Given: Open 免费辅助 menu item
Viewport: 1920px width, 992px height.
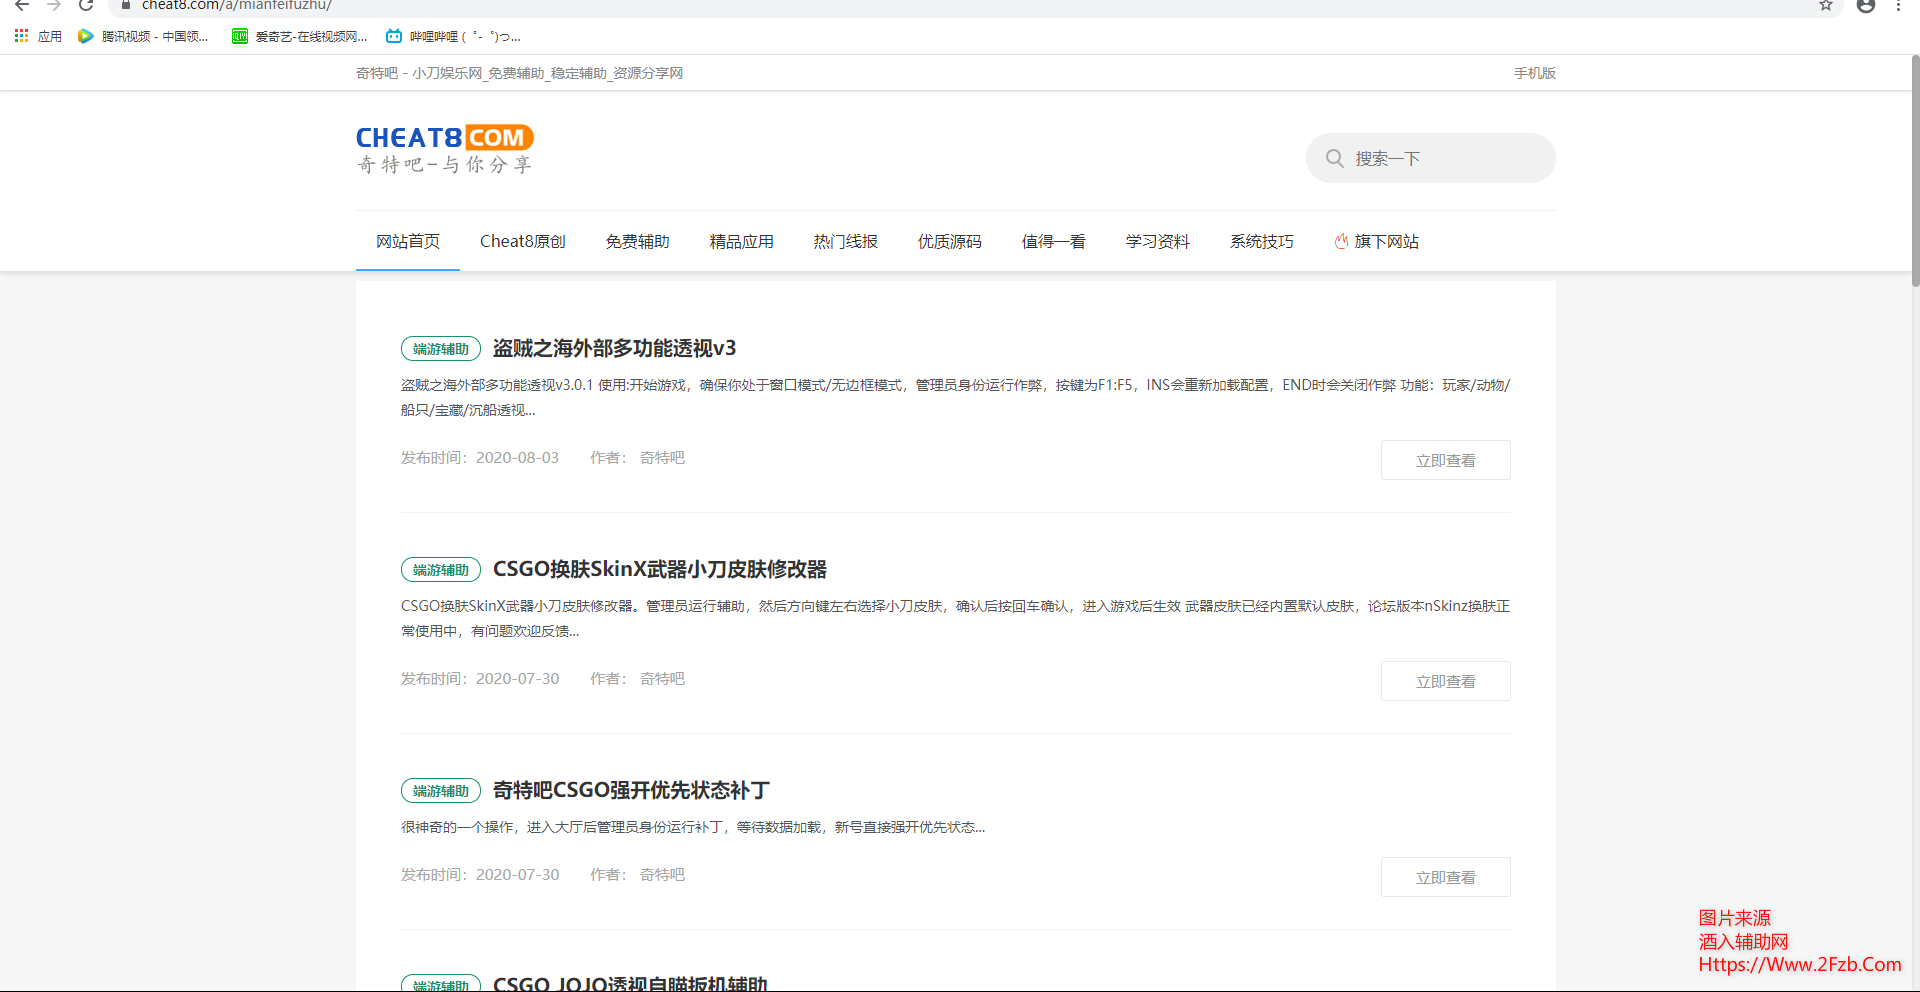Looking at the screenshot, I should coord(637,241).
